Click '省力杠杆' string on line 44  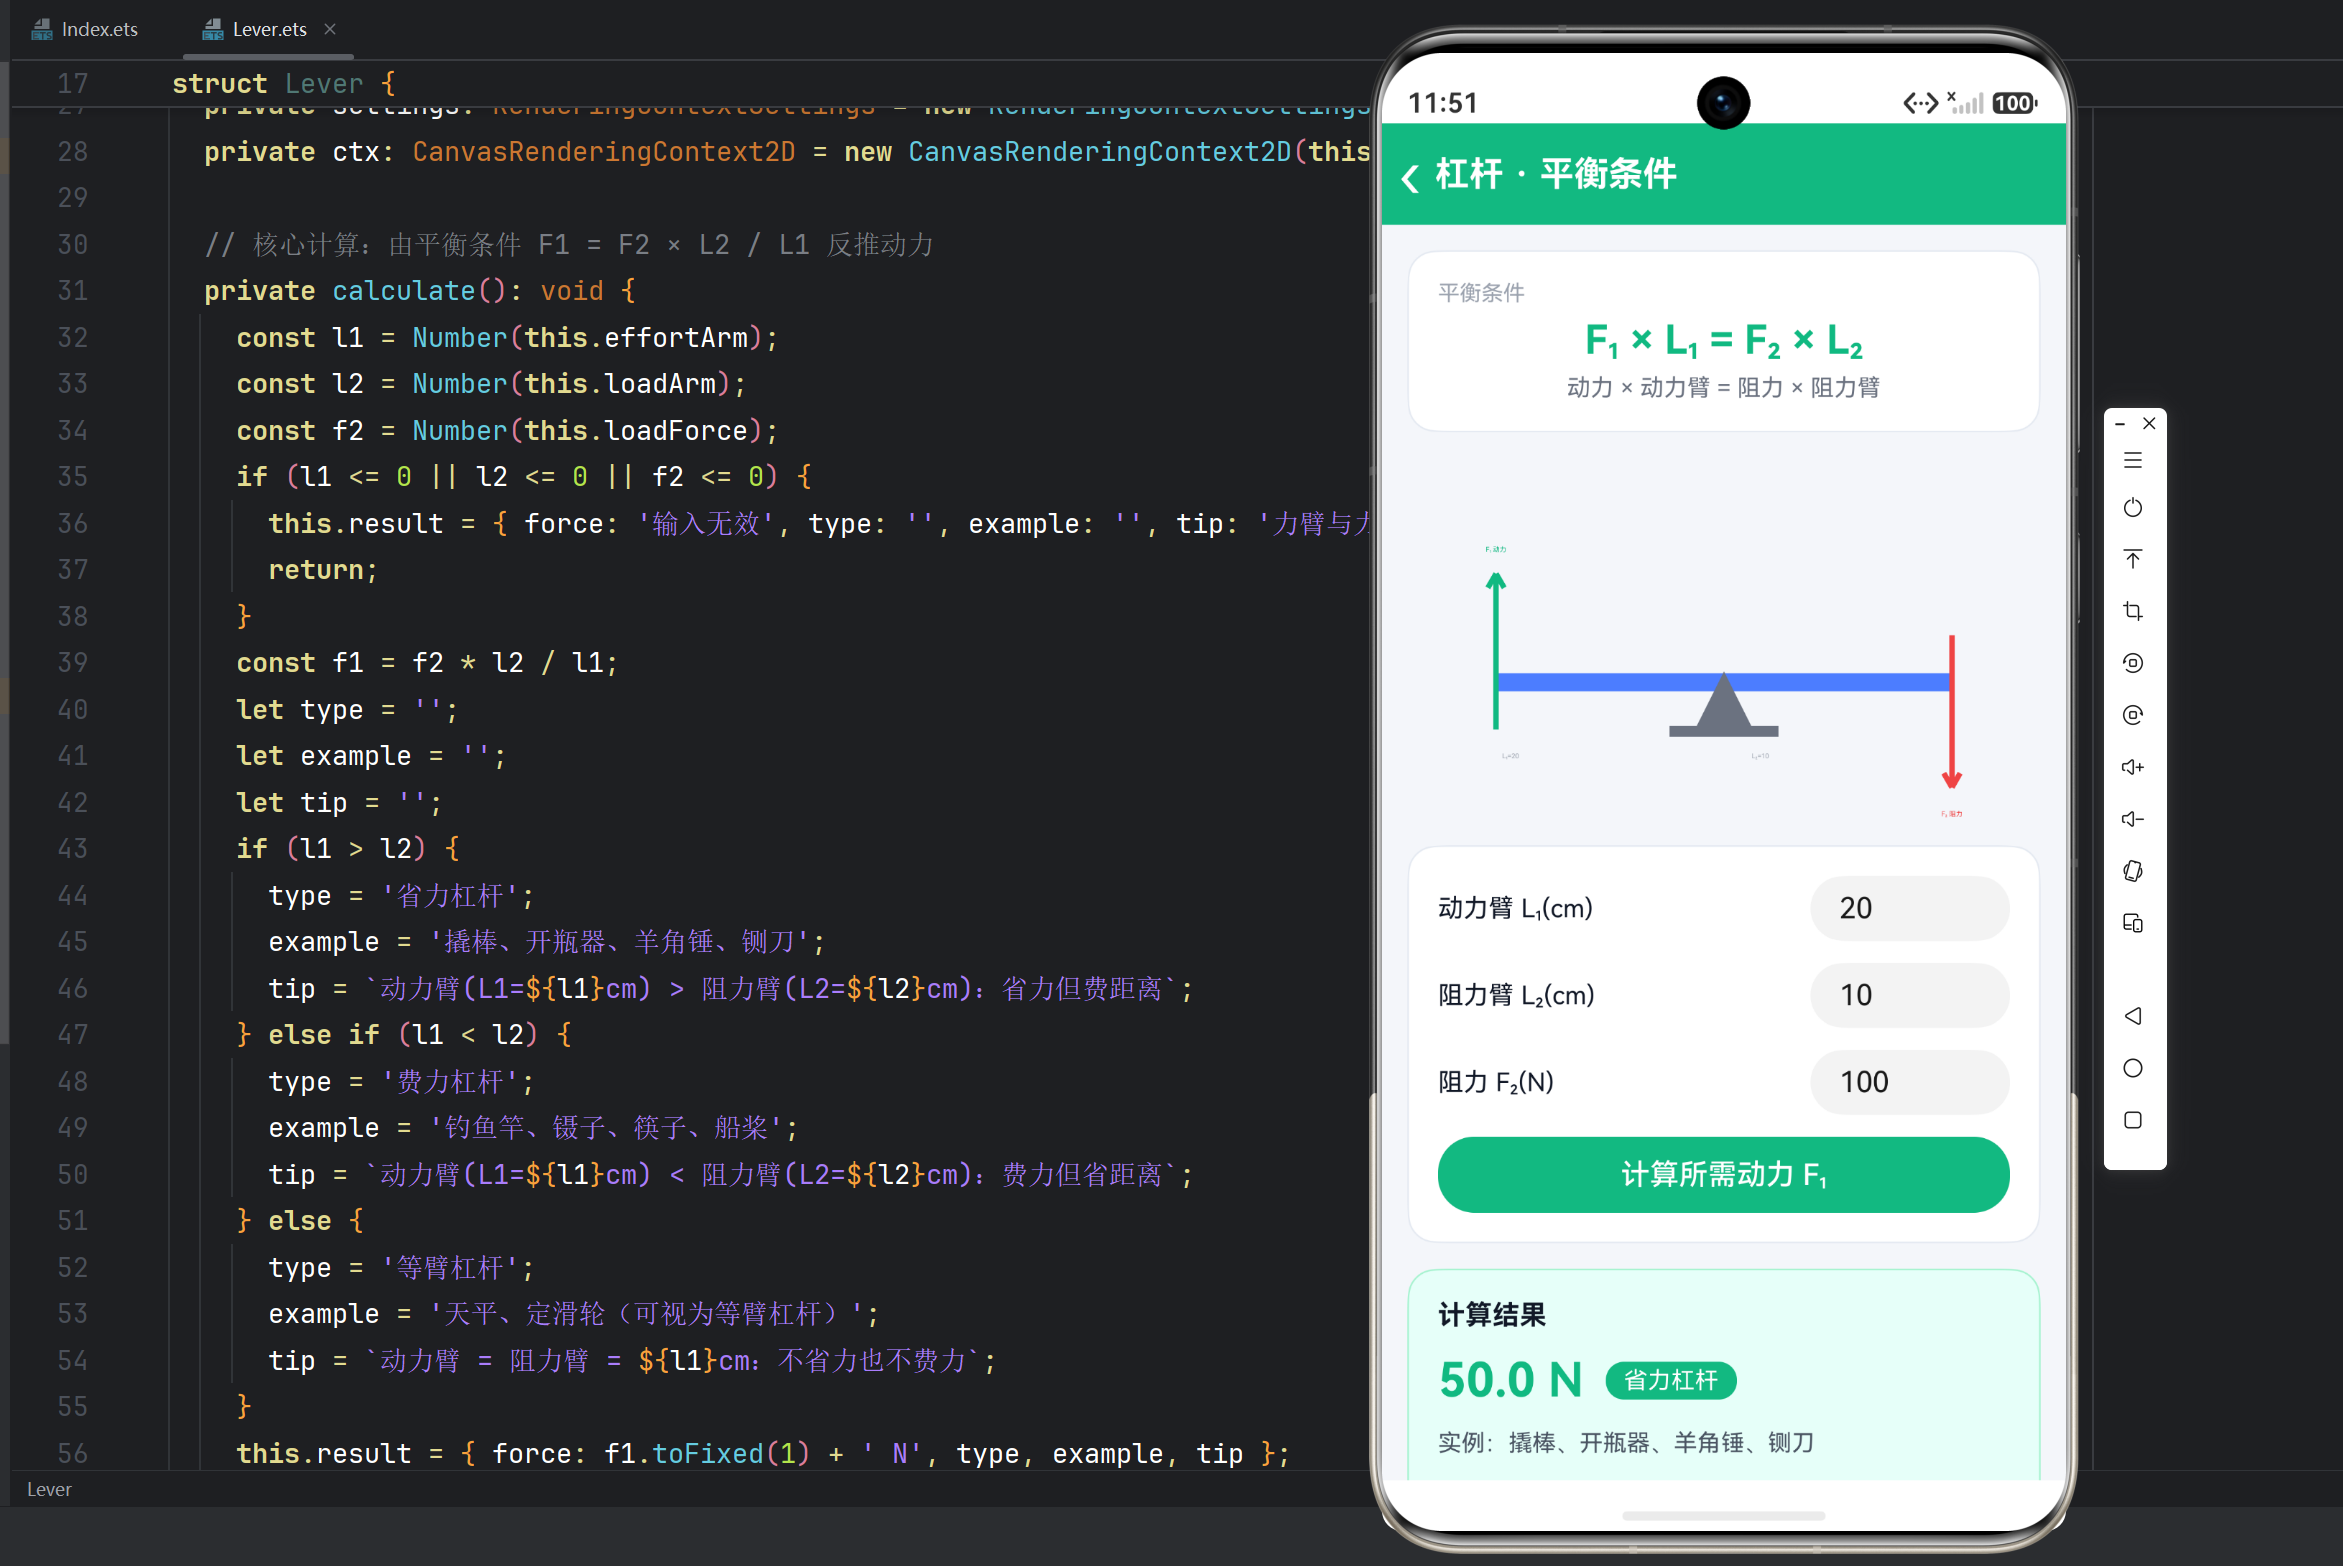coord(450,895)
